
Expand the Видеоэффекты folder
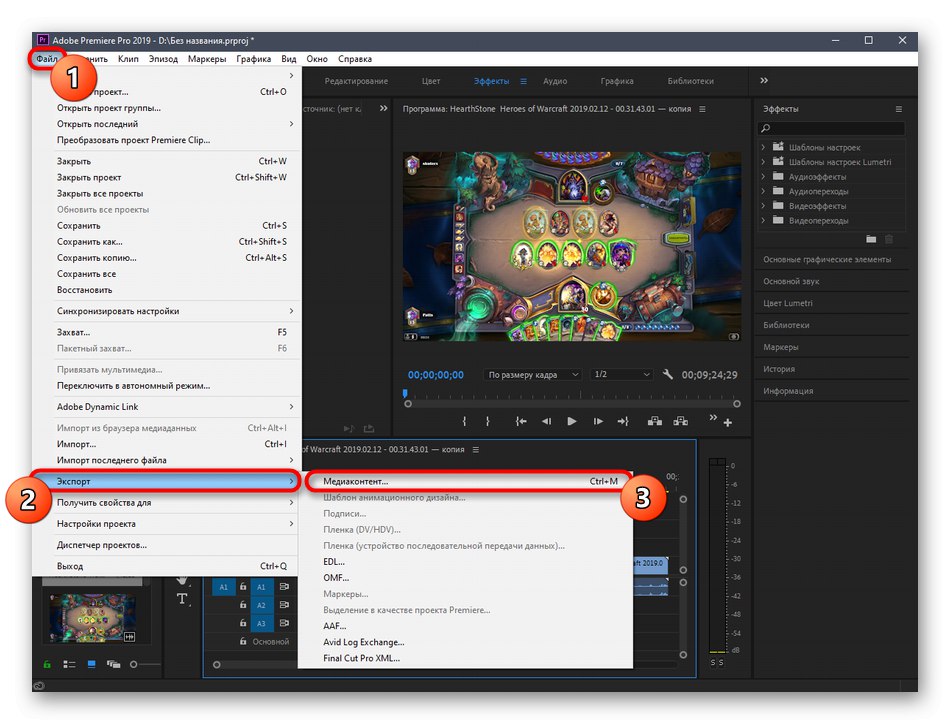tap(764, 206)
